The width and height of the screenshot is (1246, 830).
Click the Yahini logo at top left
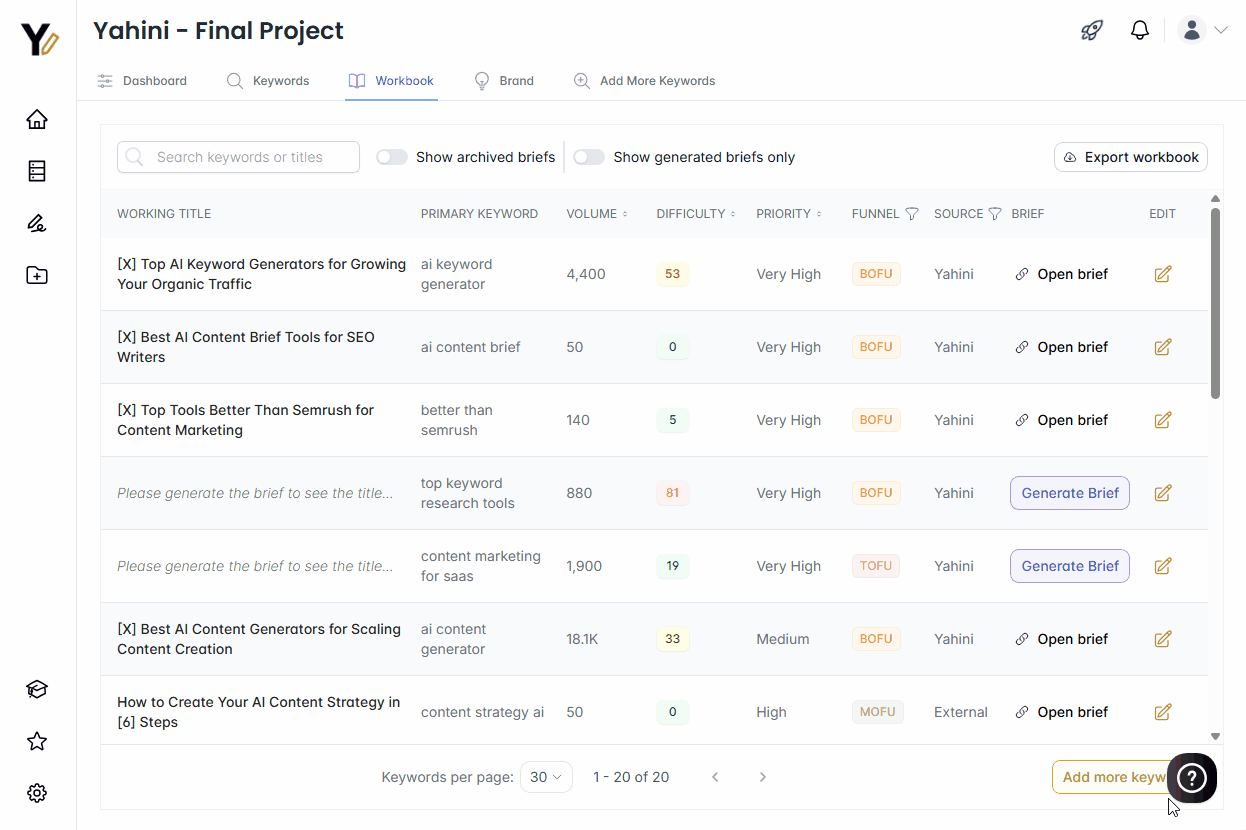(37, 40)
